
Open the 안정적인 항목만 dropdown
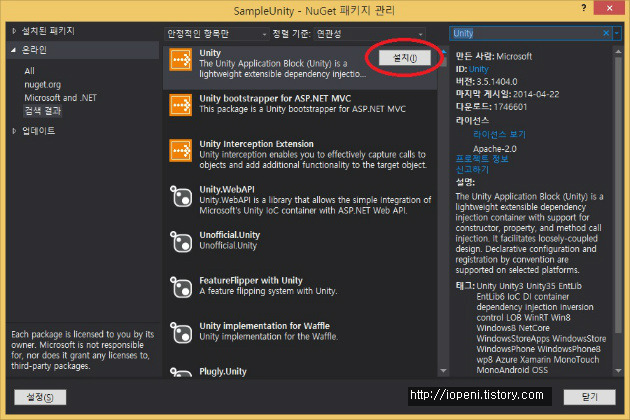pos(217,34)
